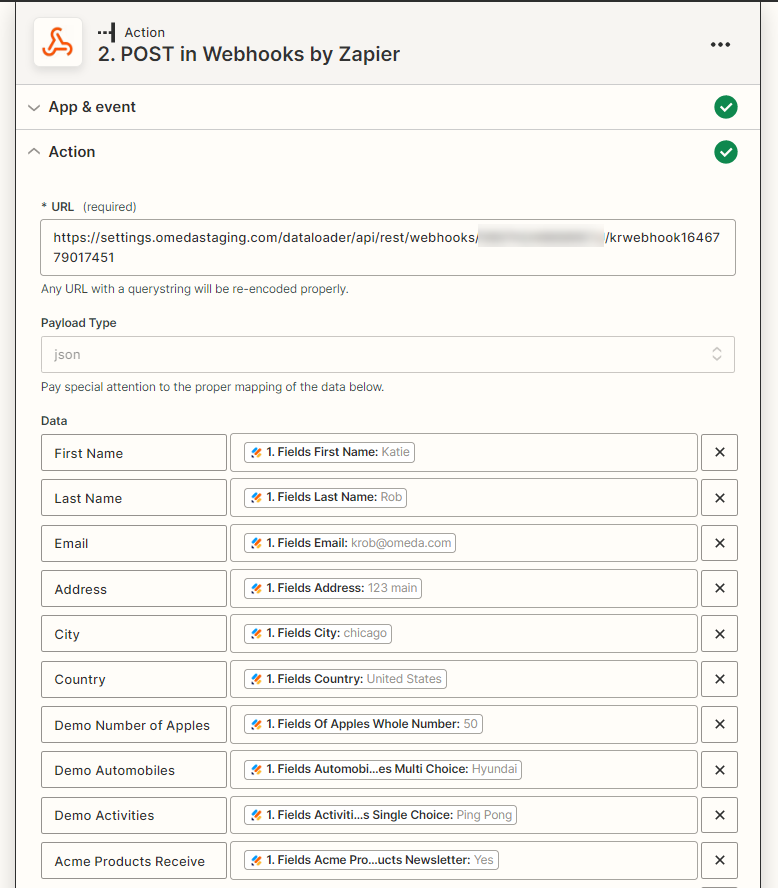Delete the Address field mapping row
This screenshot has width=778, height=888.
(x=719, y=589)
